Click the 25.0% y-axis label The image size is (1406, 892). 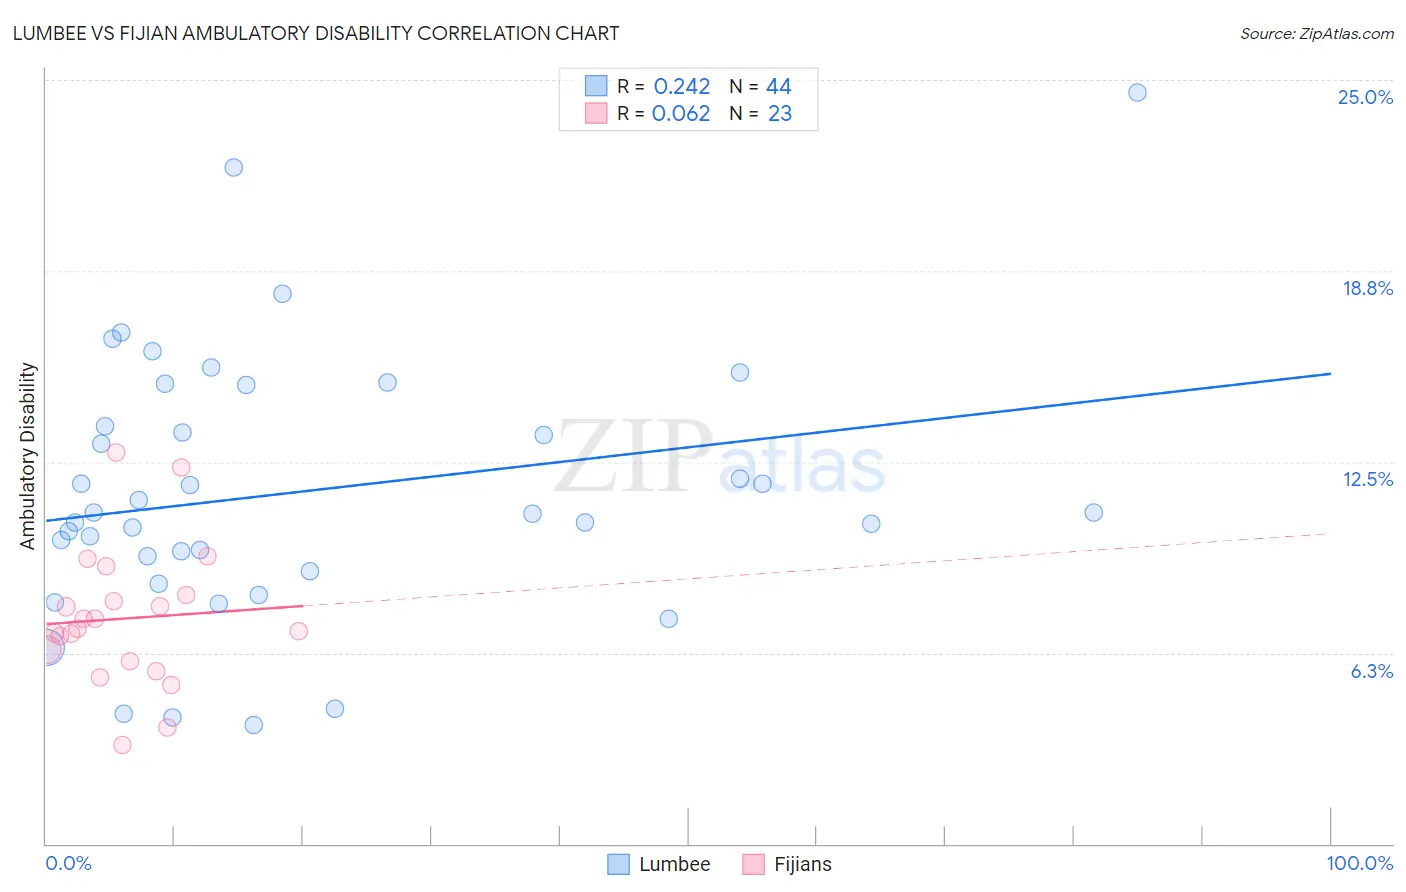tap(1365, 97)
